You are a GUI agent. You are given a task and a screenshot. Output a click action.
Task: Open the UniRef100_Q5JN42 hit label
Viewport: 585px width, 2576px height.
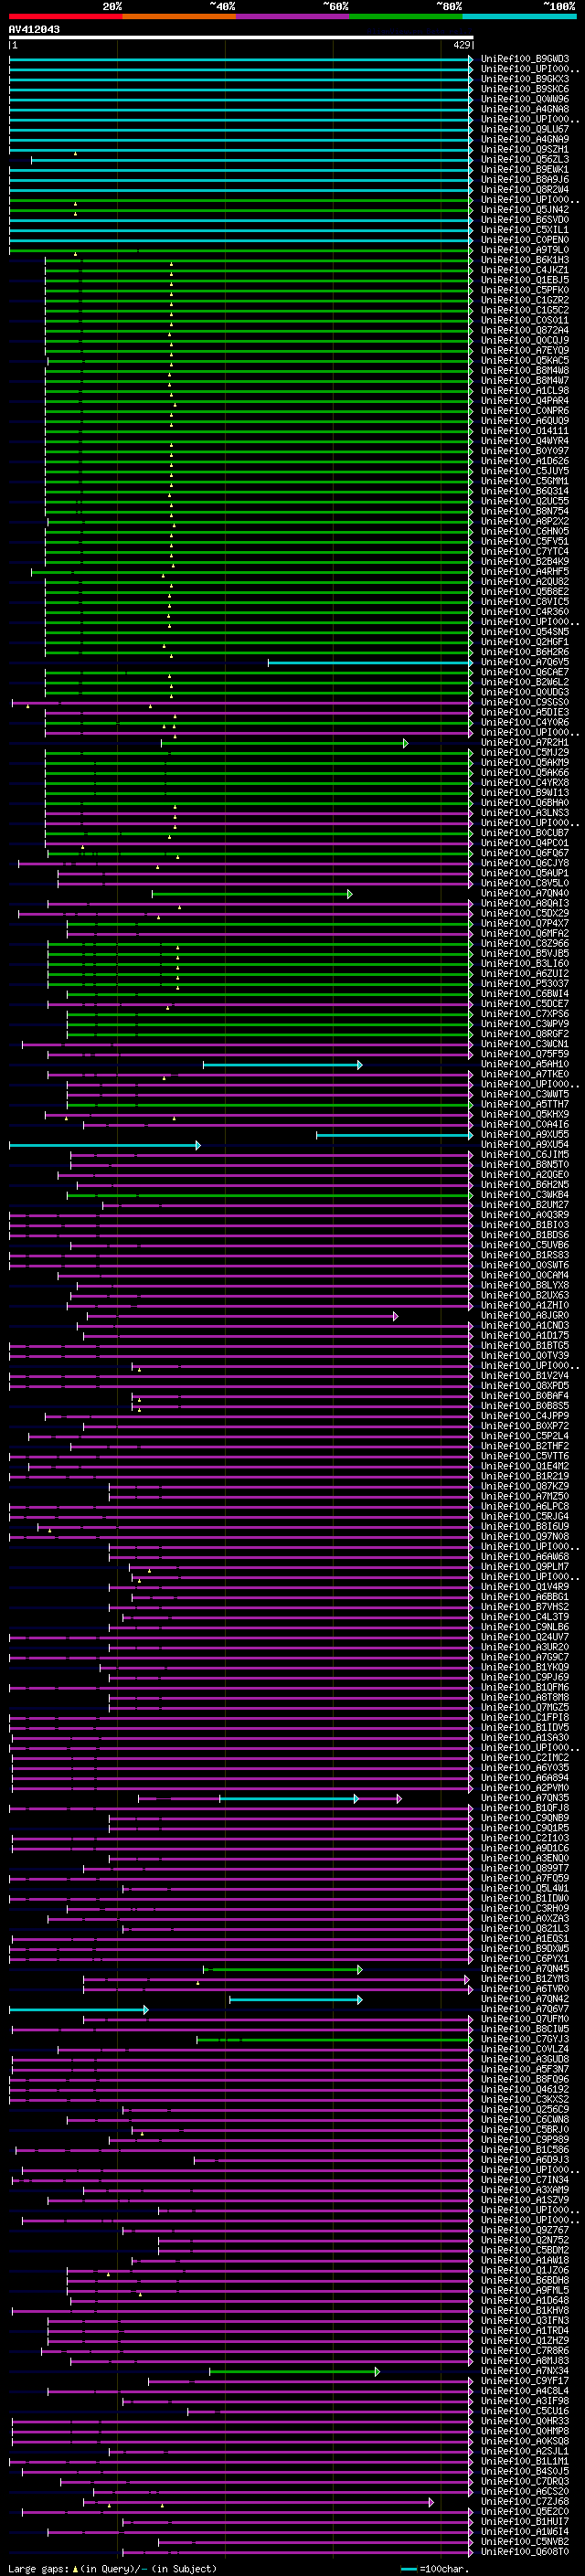(x=525, y=210)
